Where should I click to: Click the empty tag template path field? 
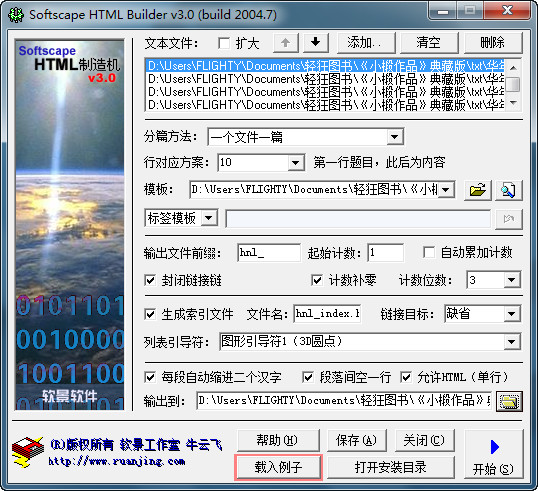click(358, 219)
